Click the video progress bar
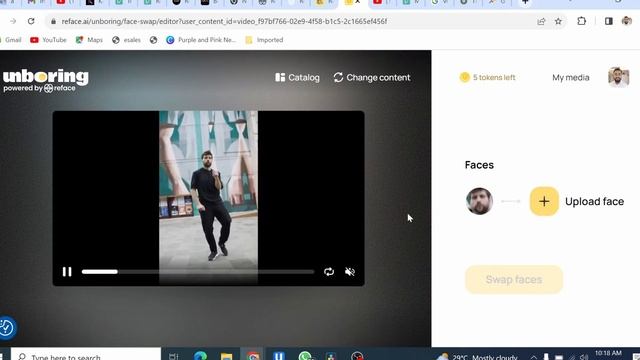Image resolution: width=640 pixels, height=360 pixels. 198,272
